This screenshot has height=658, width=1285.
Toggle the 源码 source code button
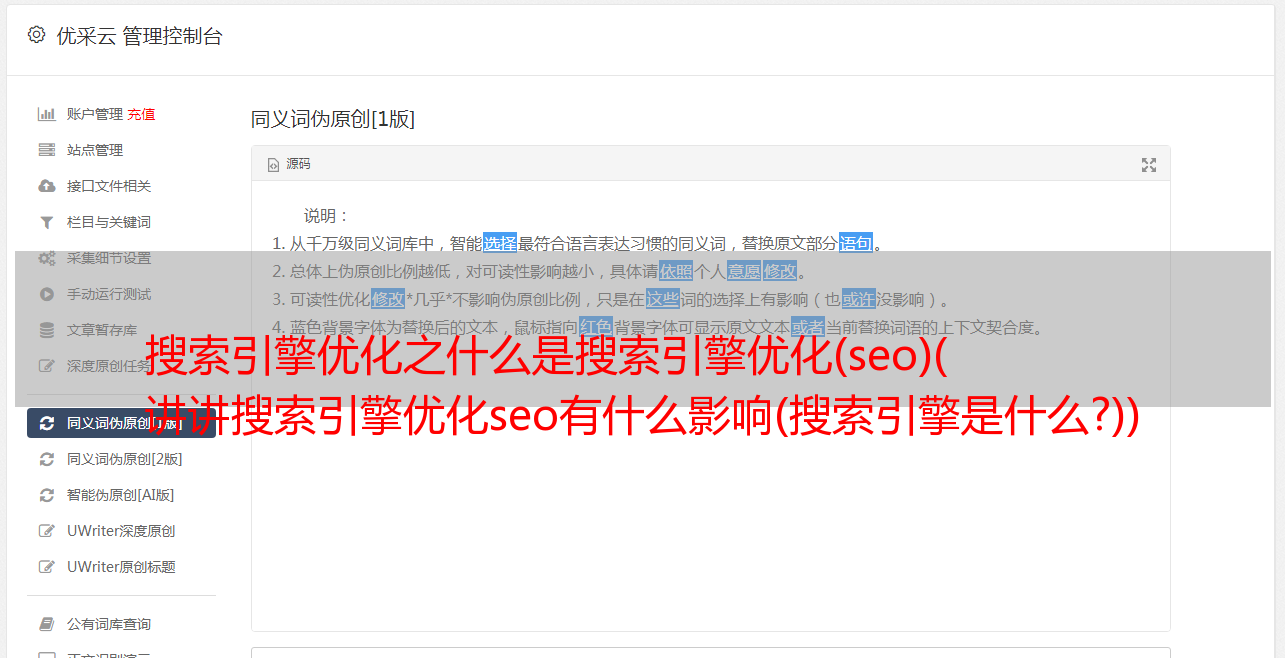[x=289, y=164]
